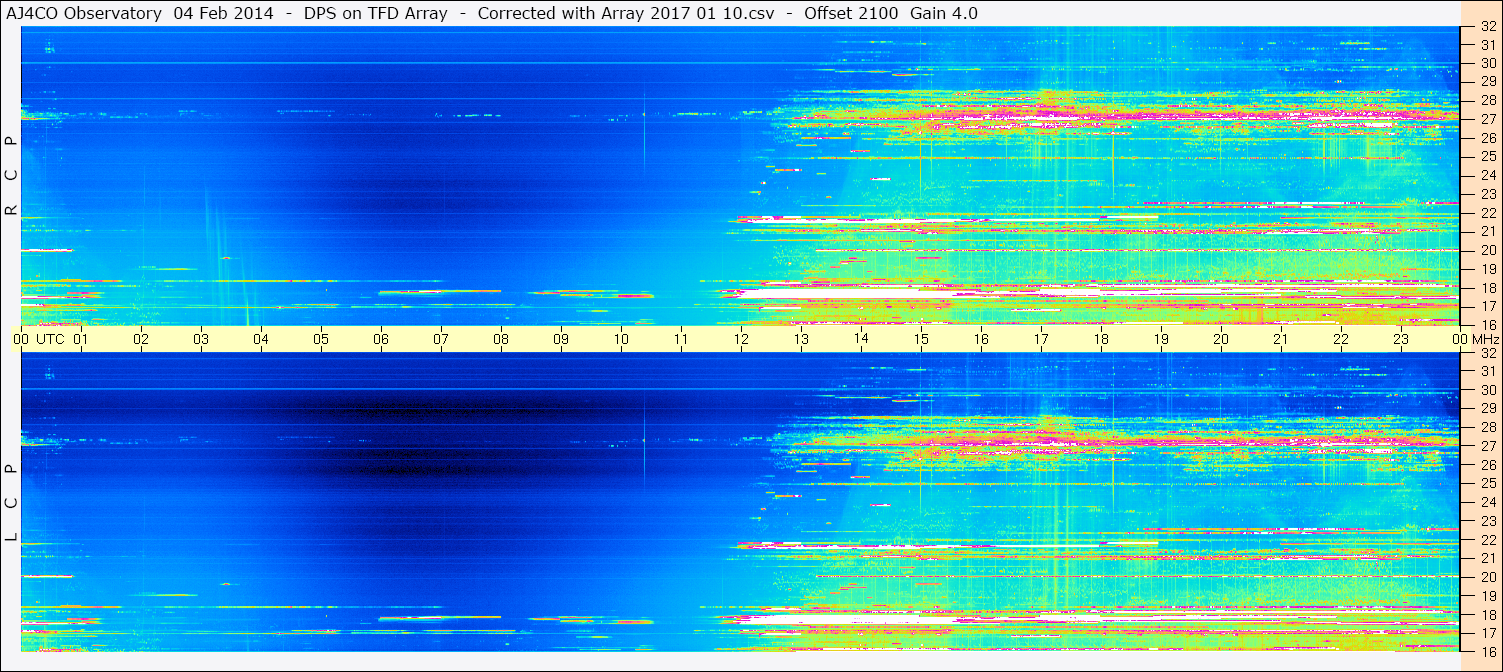Click the vertical "L C P" panel label
The image size is (1503, 672).
(11, 503)
